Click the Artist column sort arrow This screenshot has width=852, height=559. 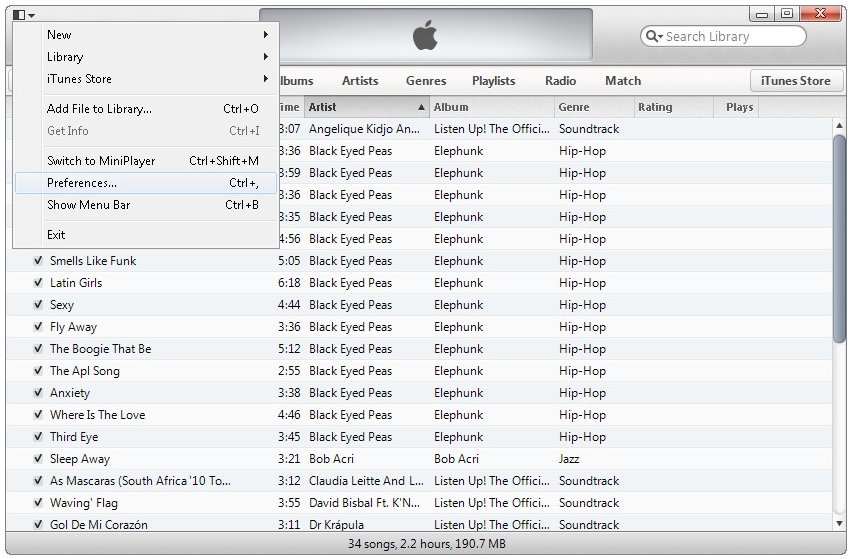coord(421,108)
